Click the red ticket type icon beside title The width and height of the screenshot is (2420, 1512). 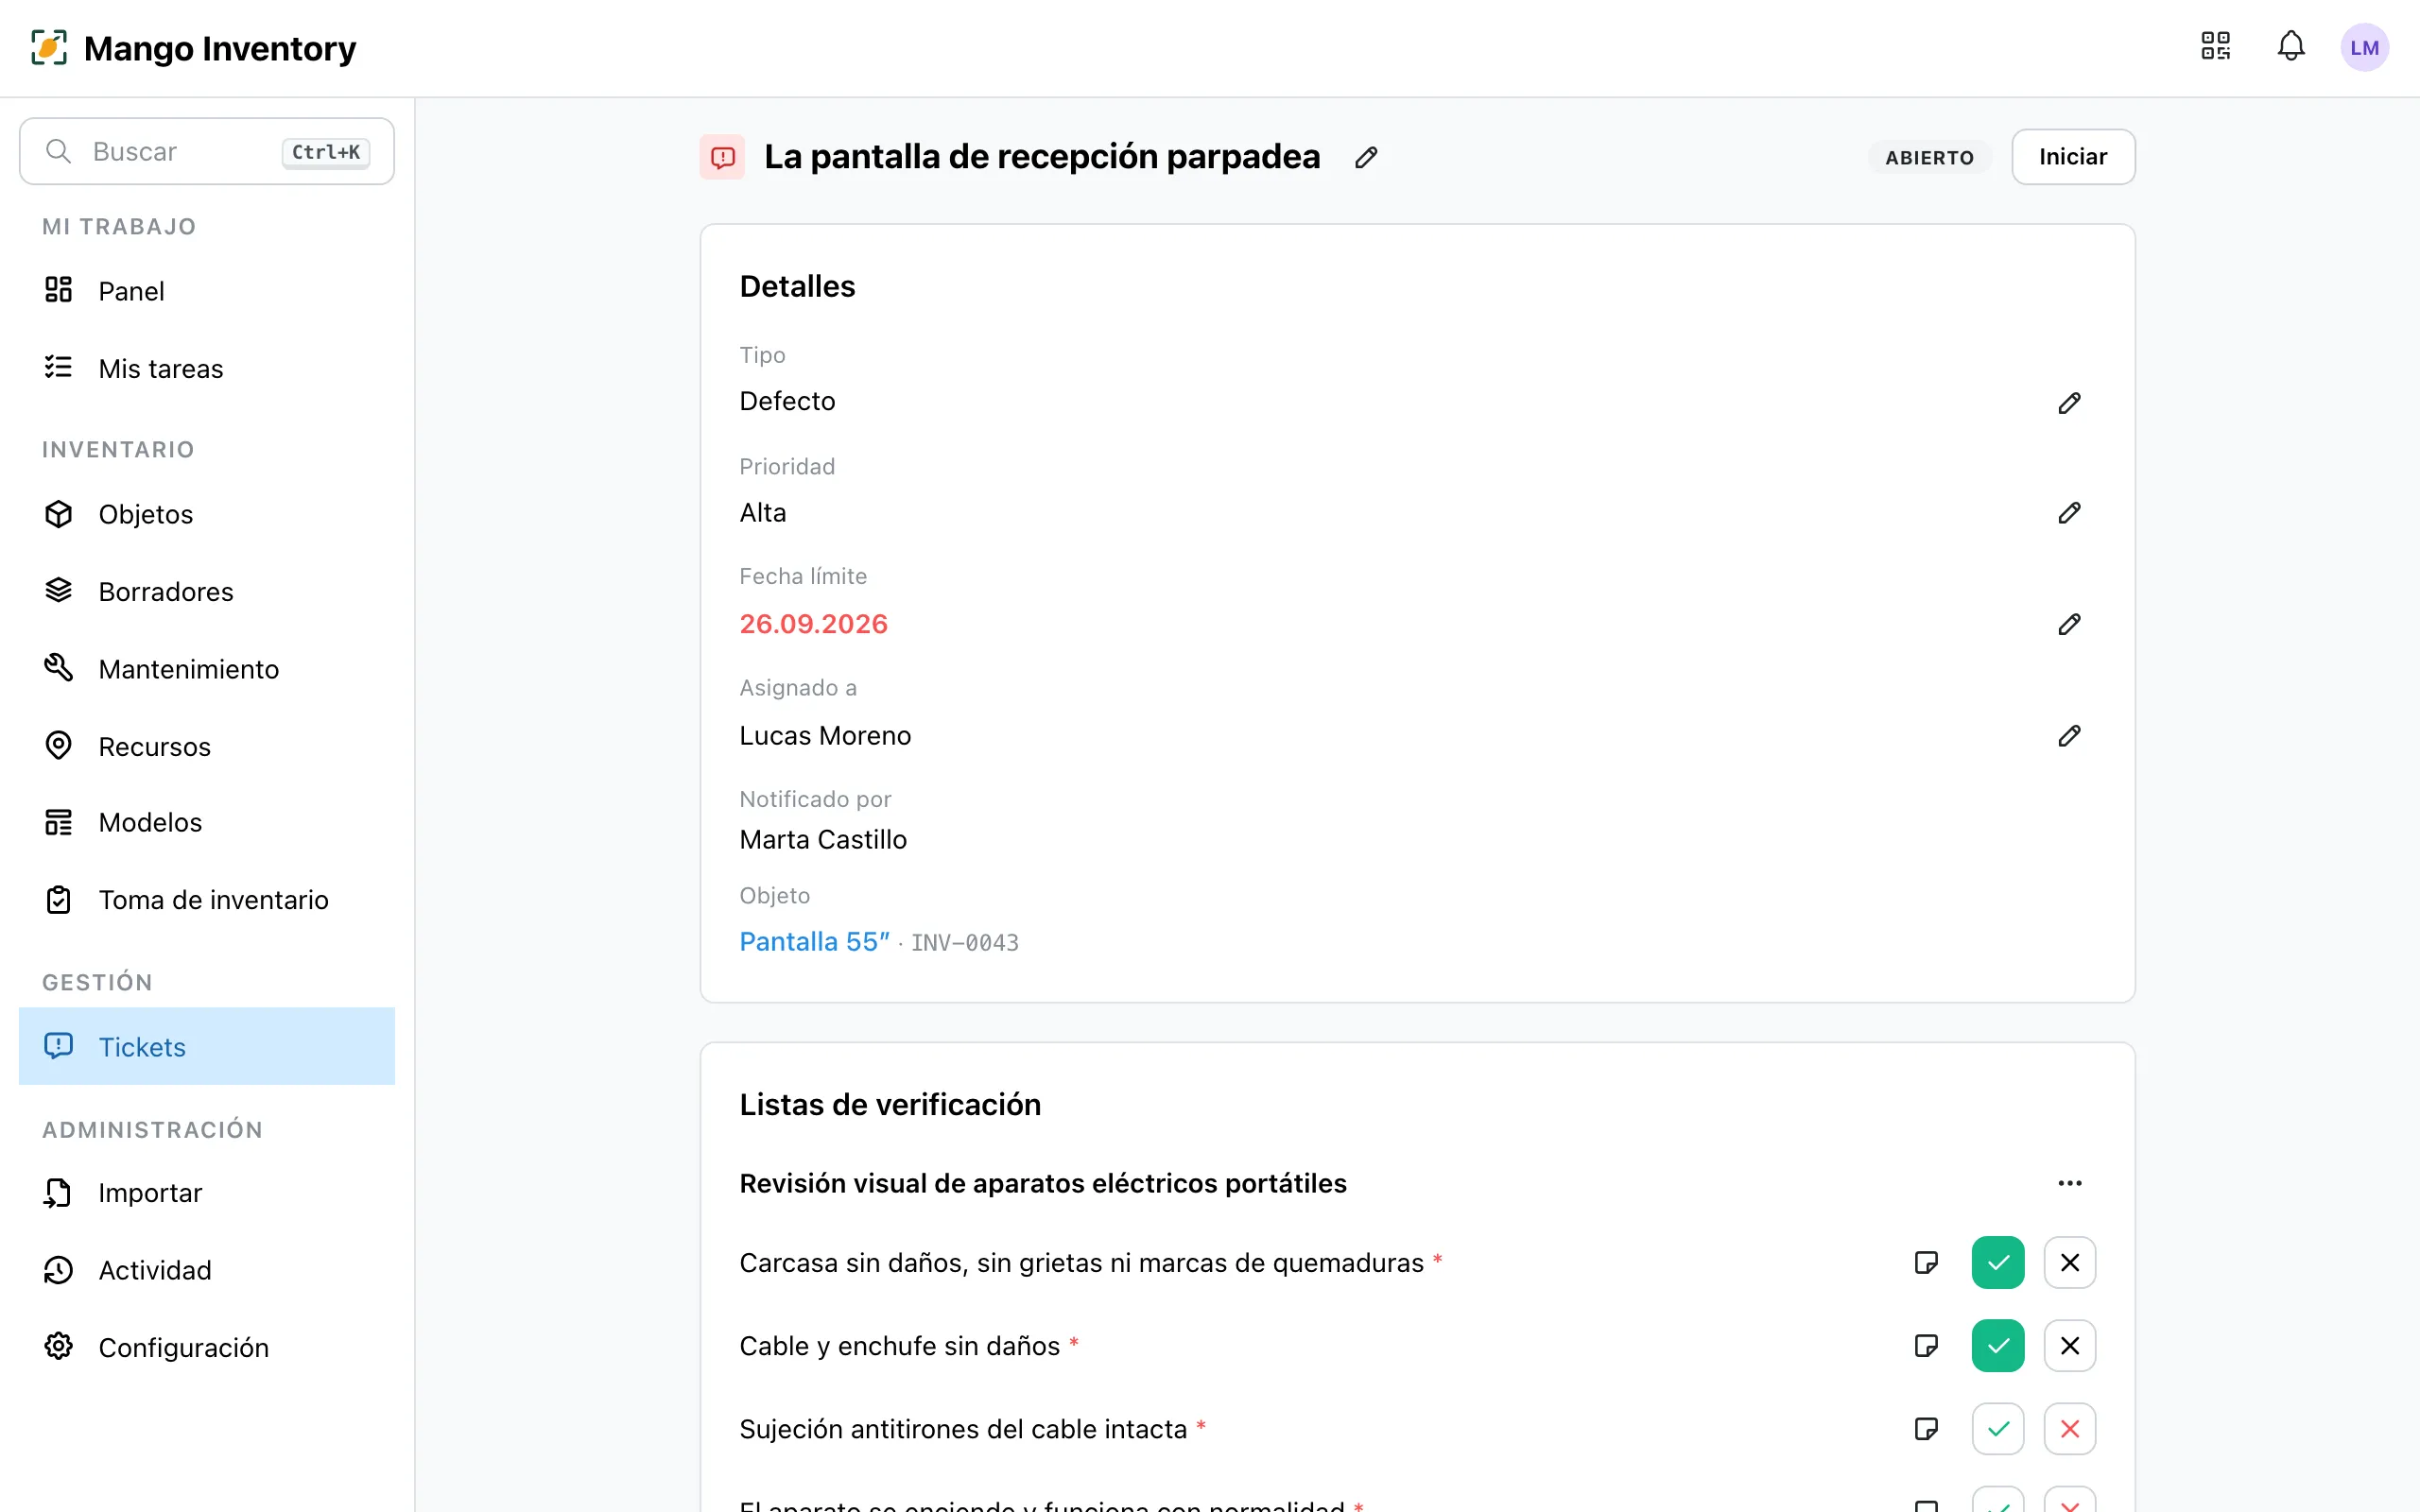click(x=722, y=157)
